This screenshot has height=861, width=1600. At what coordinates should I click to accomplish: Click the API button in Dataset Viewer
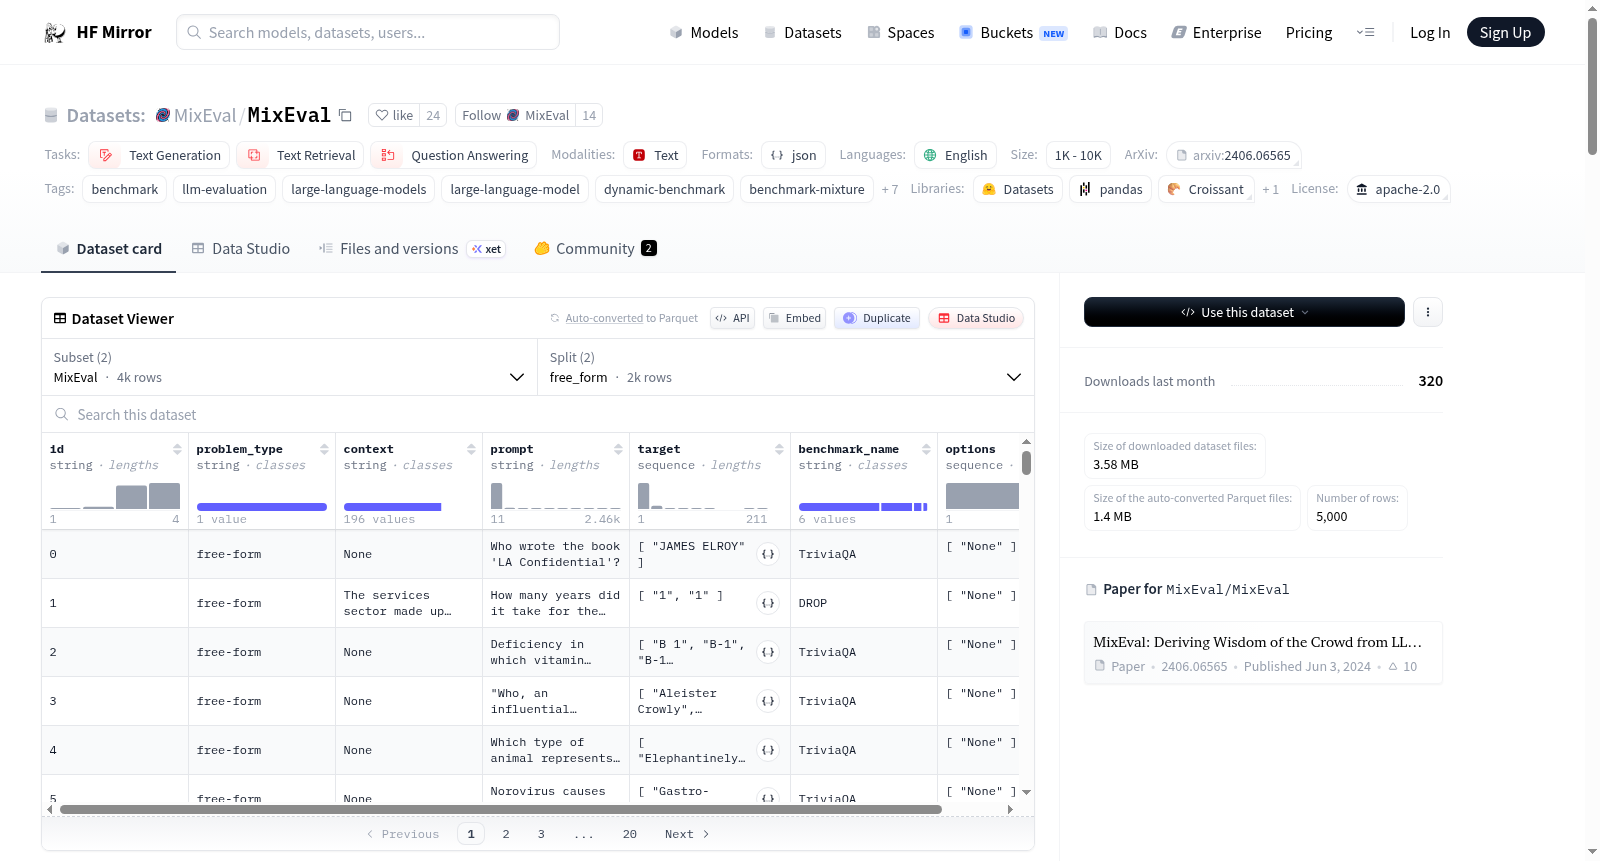(x=733, y=318)
